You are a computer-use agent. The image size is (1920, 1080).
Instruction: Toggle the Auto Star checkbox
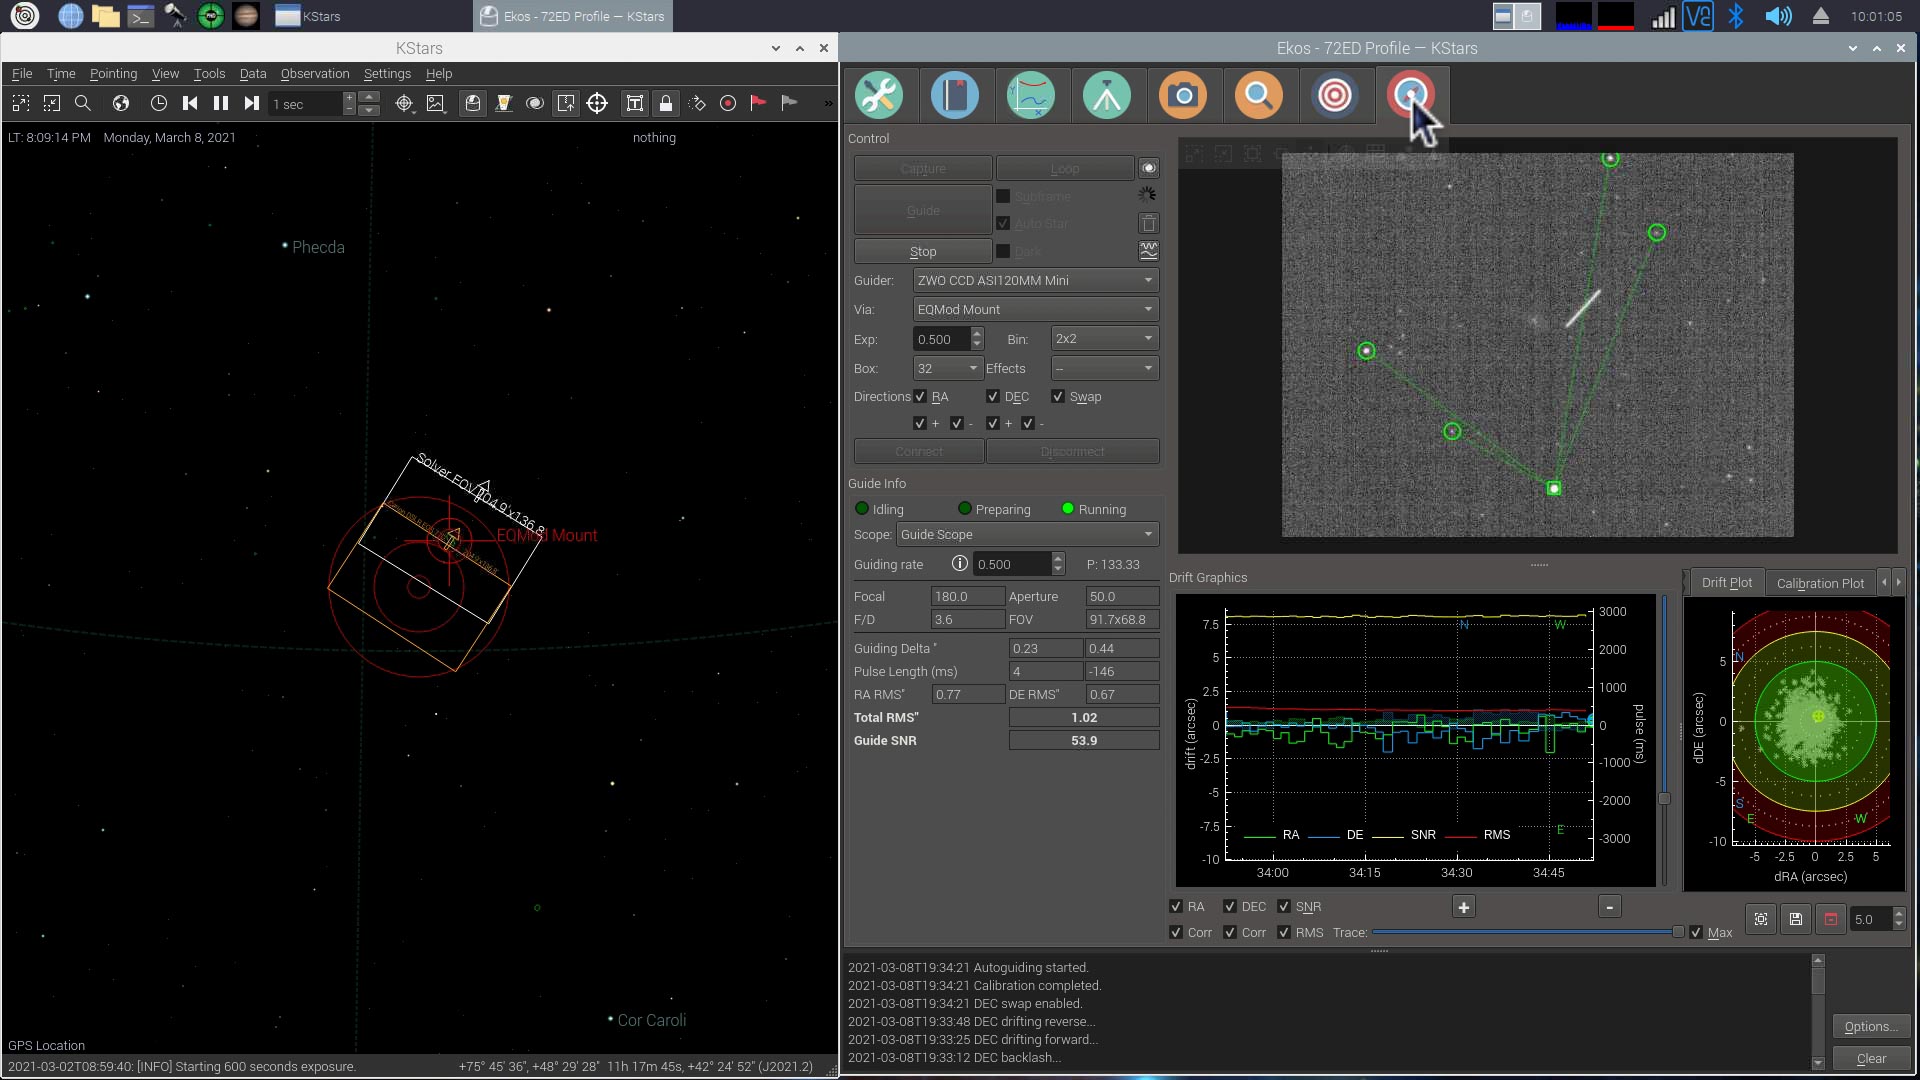click(1003, 223)
